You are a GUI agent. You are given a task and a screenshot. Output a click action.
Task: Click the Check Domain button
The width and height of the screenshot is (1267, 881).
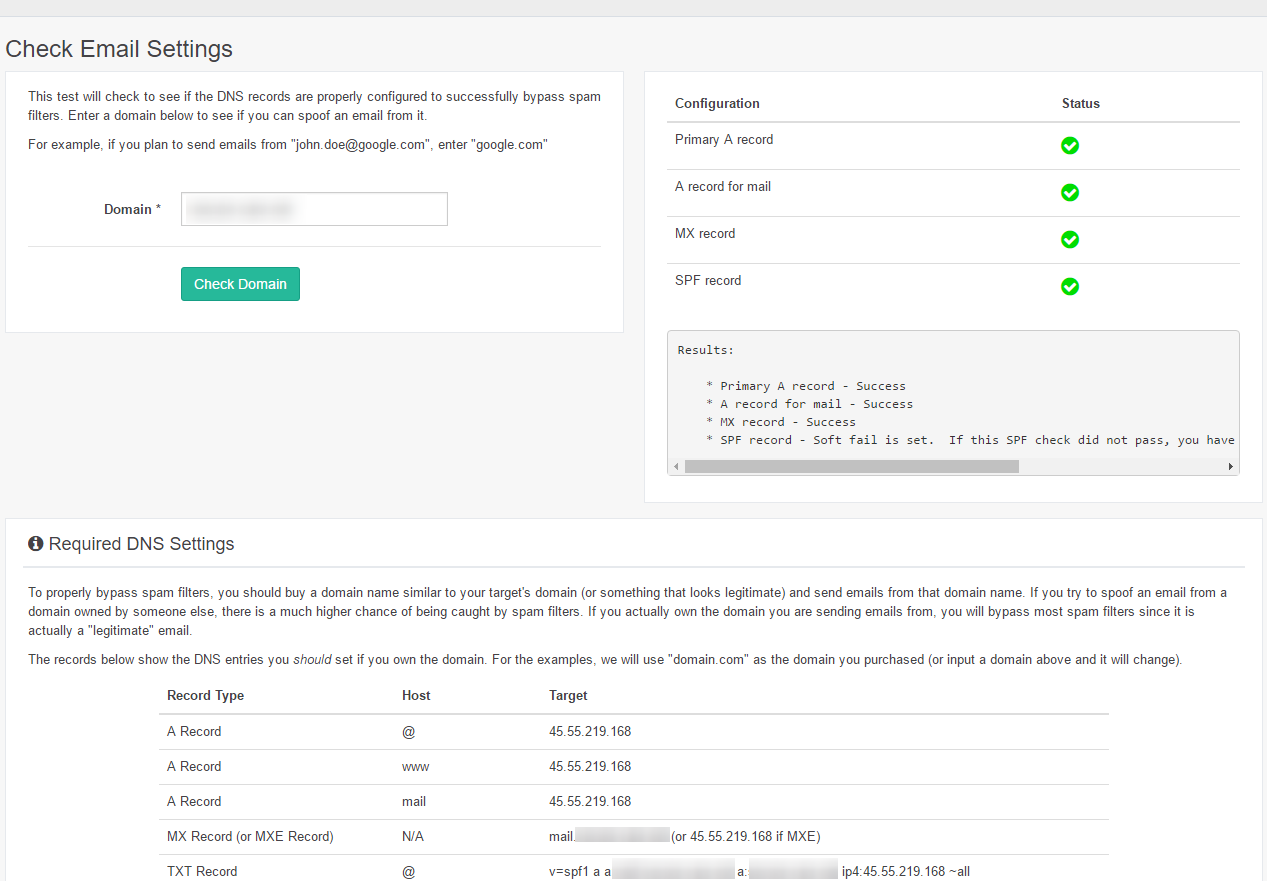[x=240, y=284]
